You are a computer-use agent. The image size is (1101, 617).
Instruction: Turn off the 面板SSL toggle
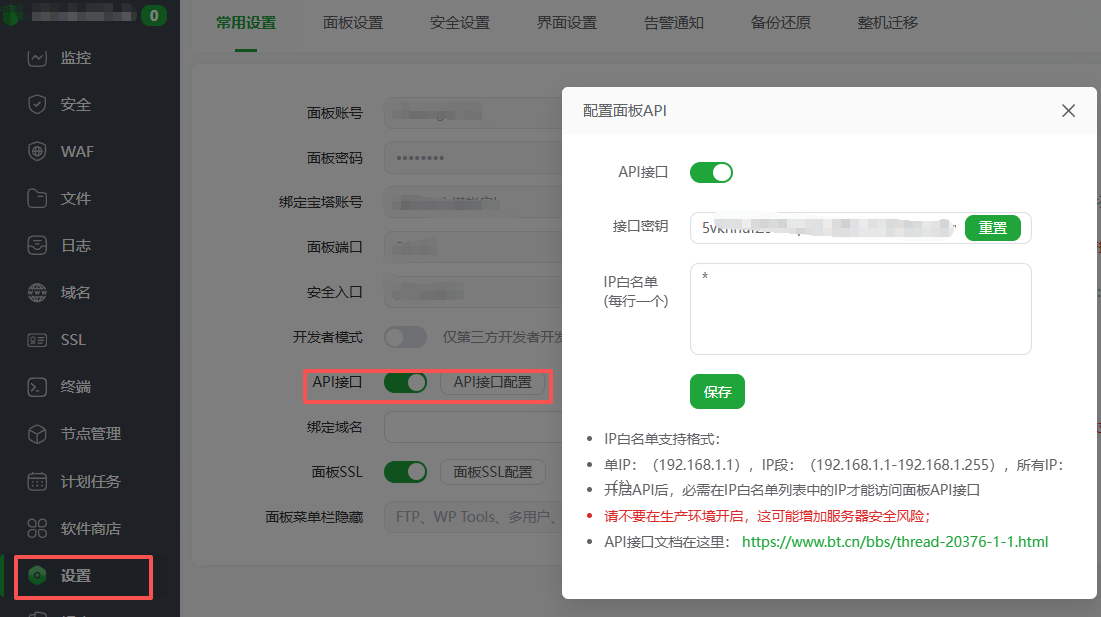[405, 471]
